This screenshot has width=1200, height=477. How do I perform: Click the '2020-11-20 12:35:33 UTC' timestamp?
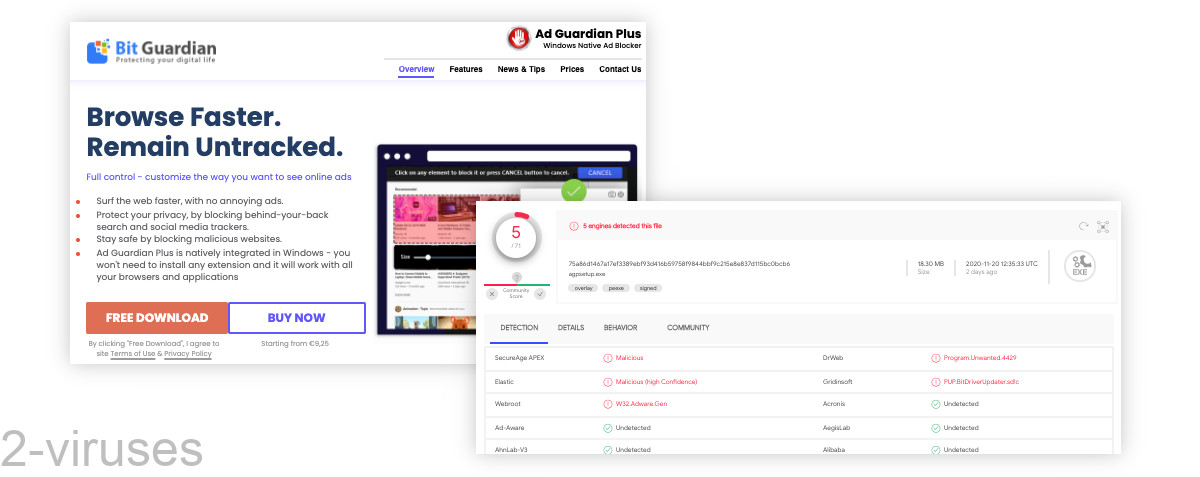tap(1001, 264)
